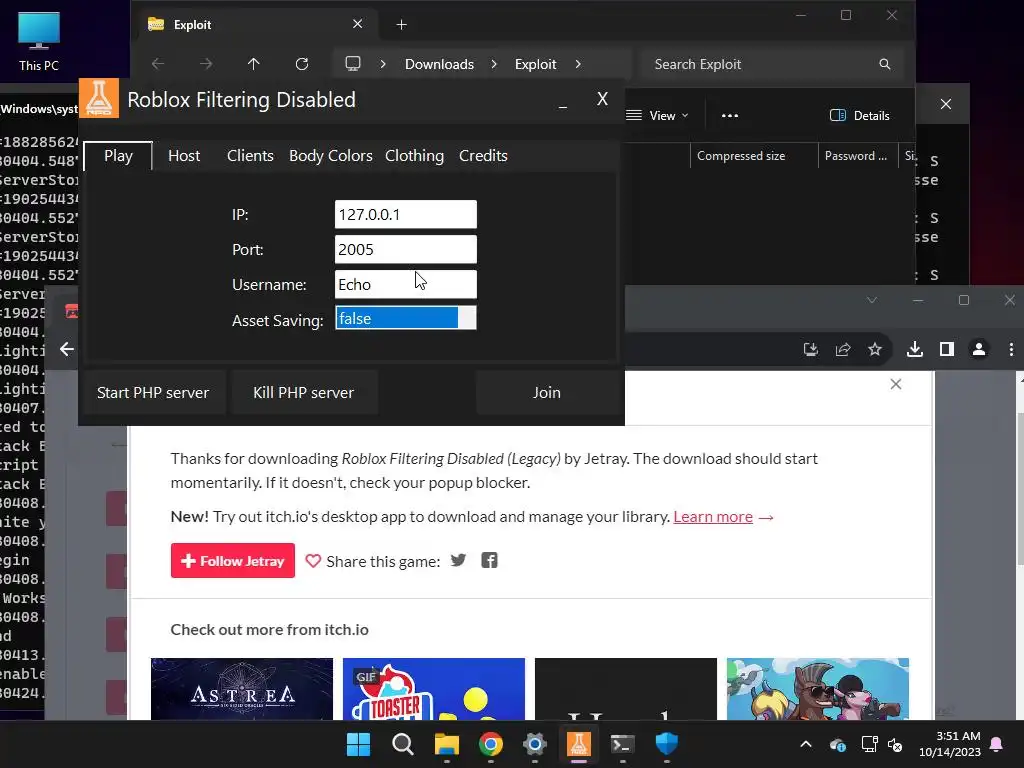Open Windows Security shield in taskbar
Image resolution: width=1024 pixels, height=768 pixels.
tap(667, 744)
